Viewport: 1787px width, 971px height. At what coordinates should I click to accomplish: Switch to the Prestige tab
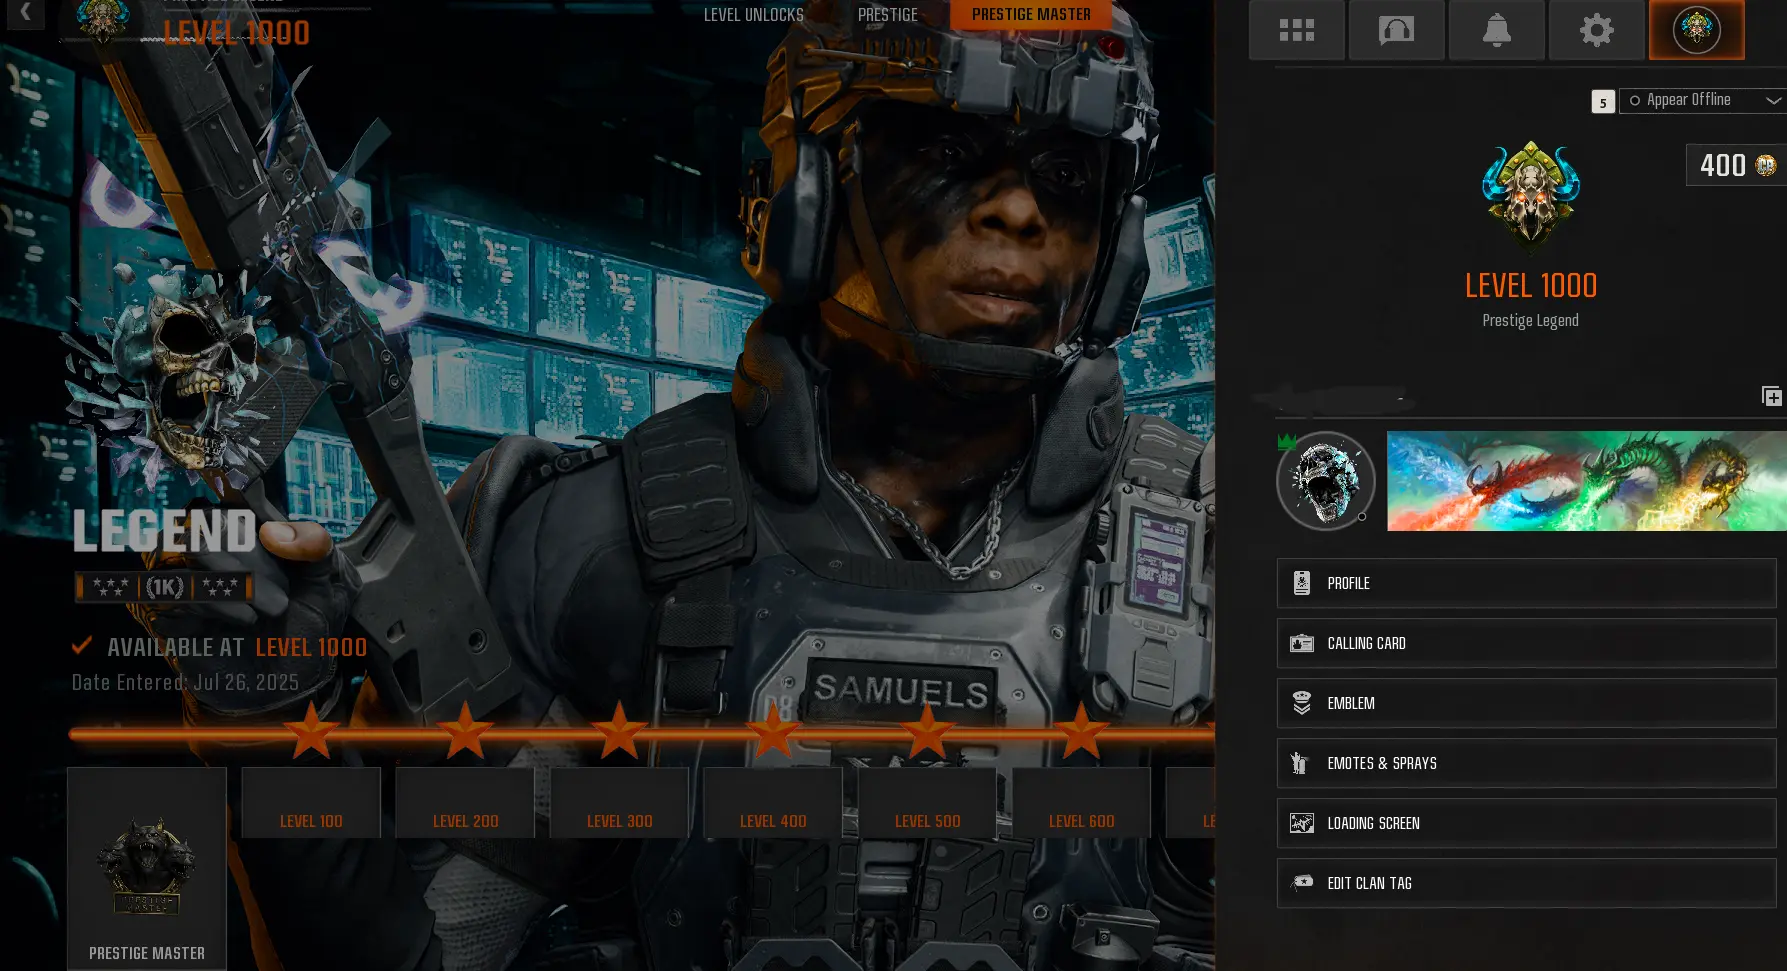887,15
